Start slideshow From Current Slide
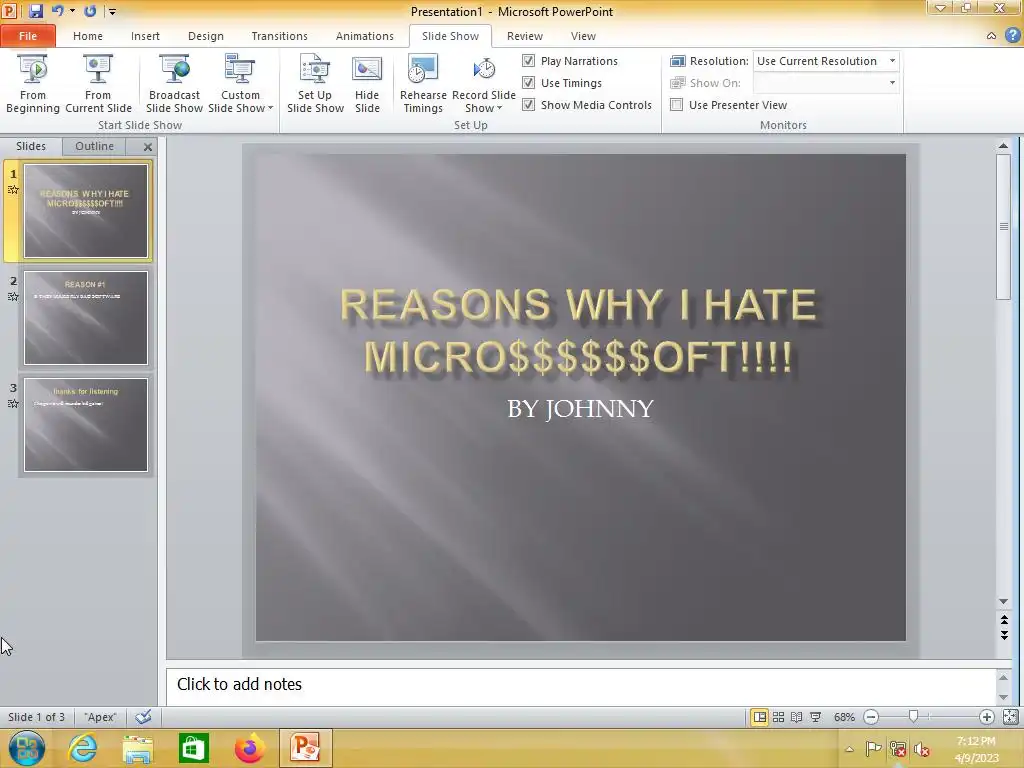Screen dimensions: 1024x768 tap(98, 84)
